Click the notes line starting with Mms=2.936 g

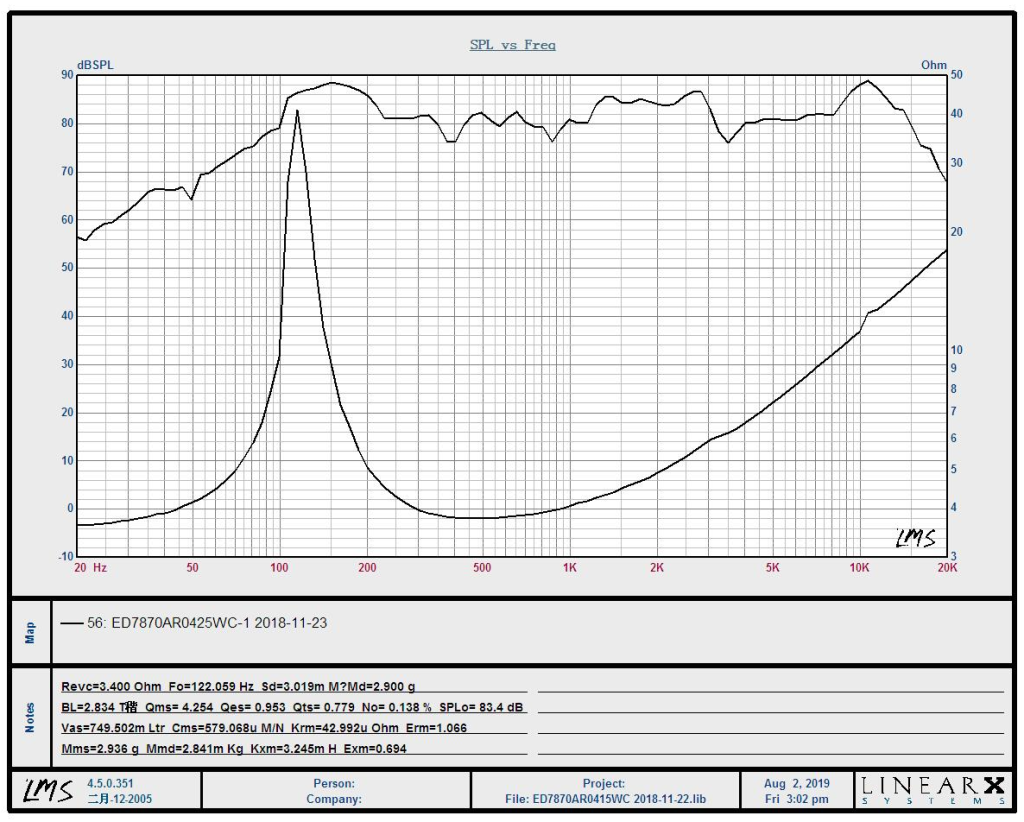pos(234,748)
